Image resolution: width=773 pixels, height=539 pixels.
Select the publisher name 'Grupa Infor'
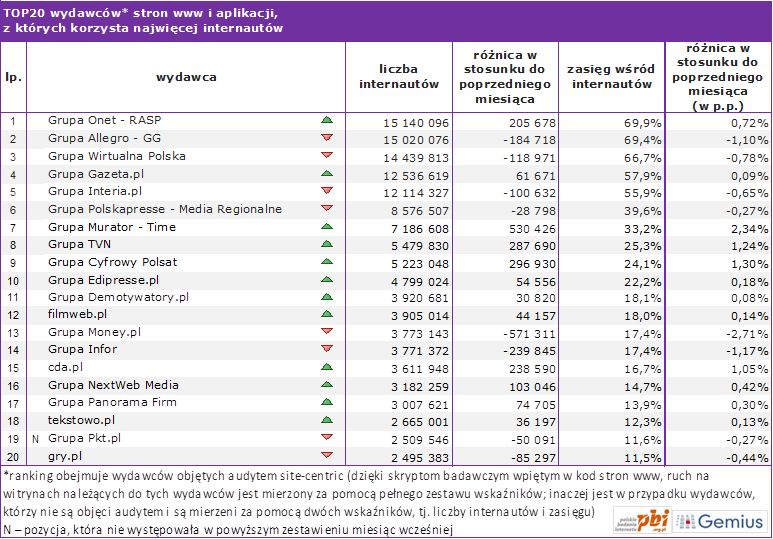point(82,349)
